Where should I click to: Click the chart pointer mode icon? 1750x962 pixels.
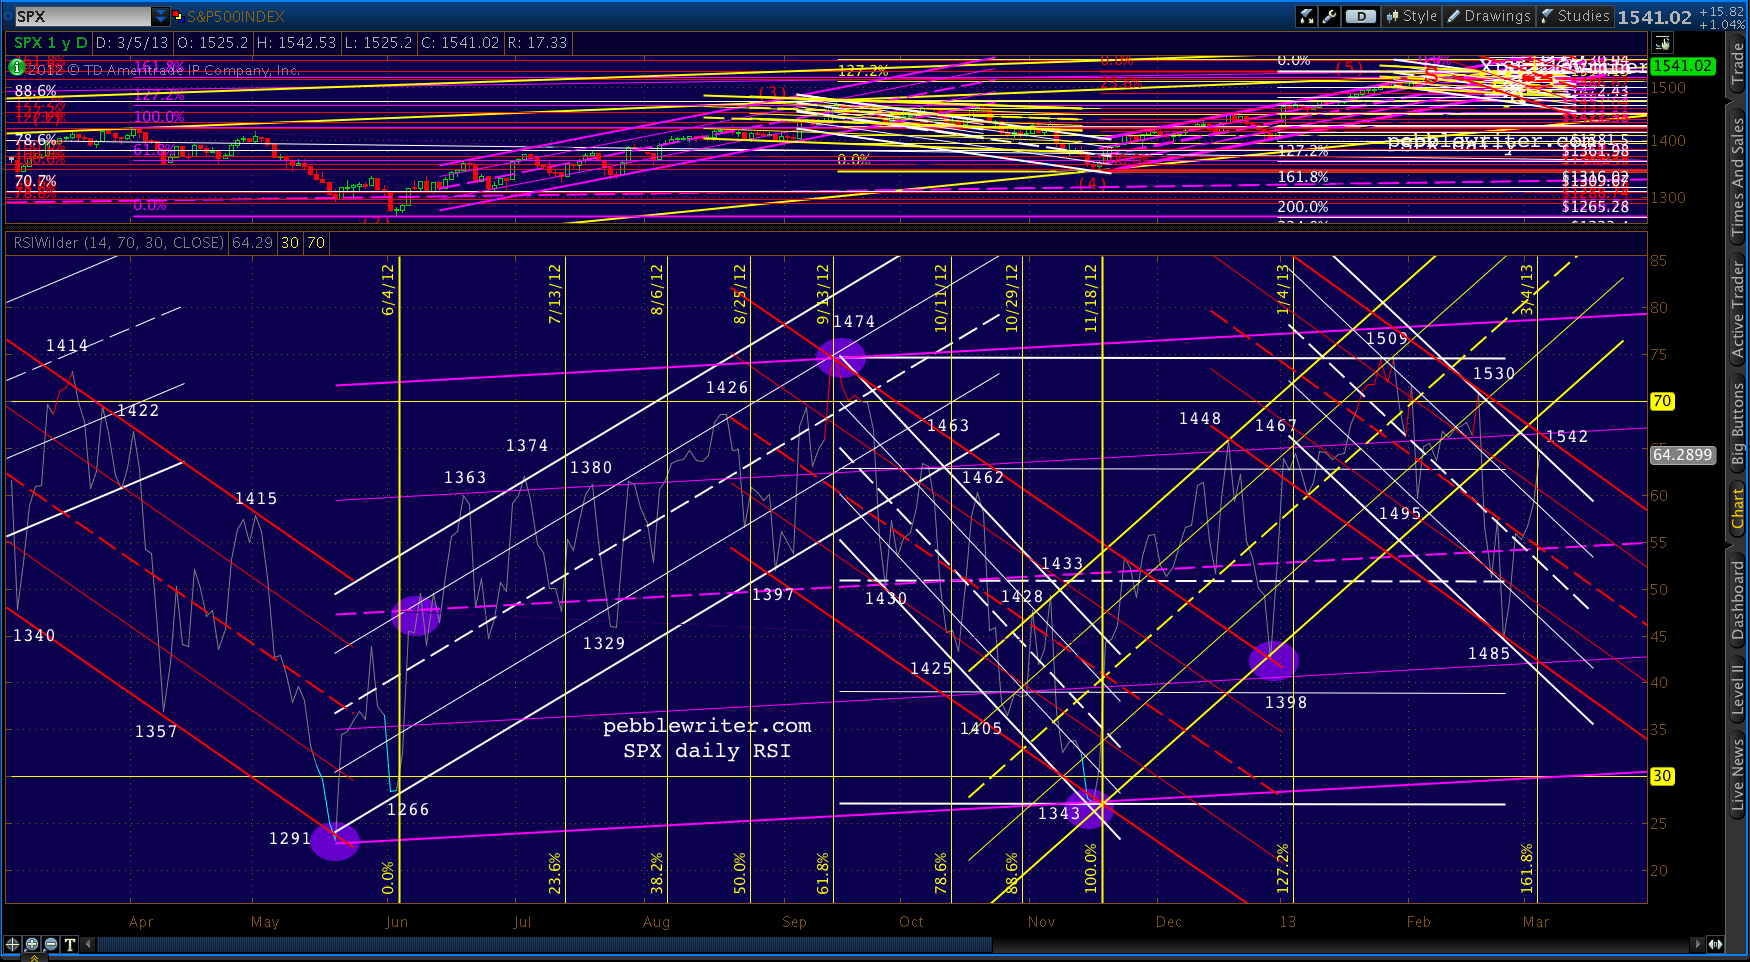(1662, 43)
